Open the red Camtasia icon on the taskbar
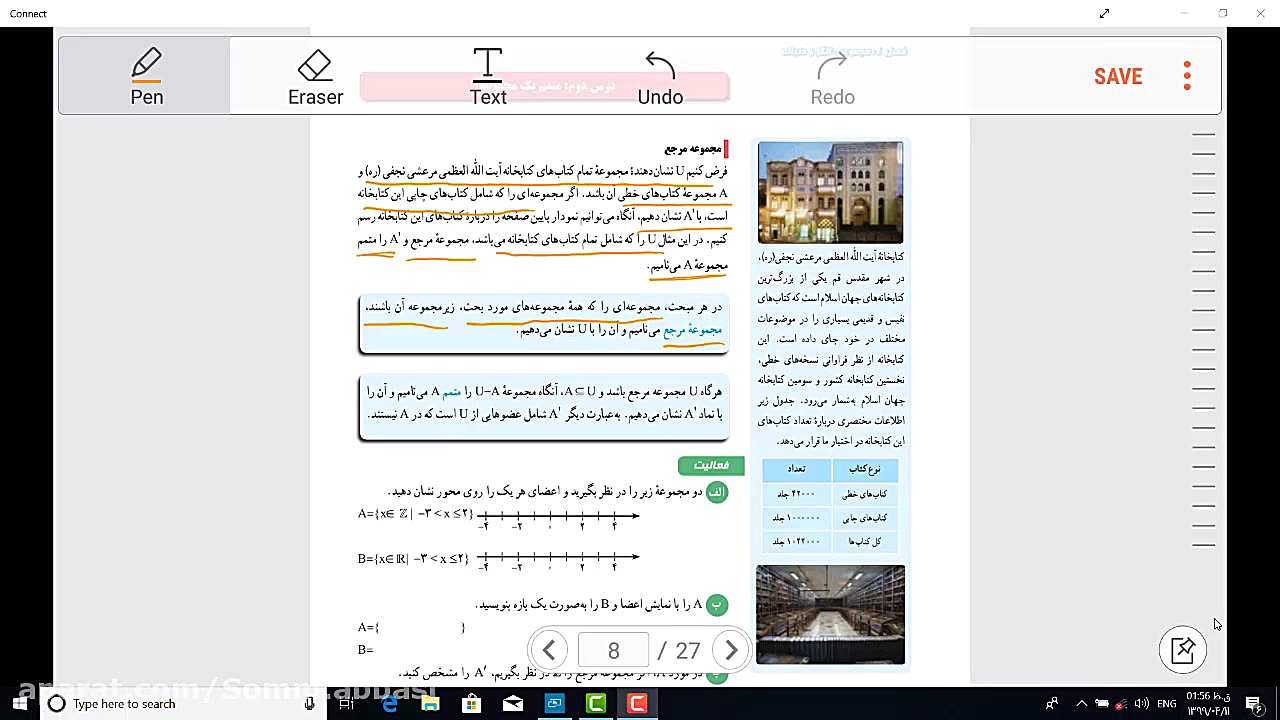 (x=637, y=704)
